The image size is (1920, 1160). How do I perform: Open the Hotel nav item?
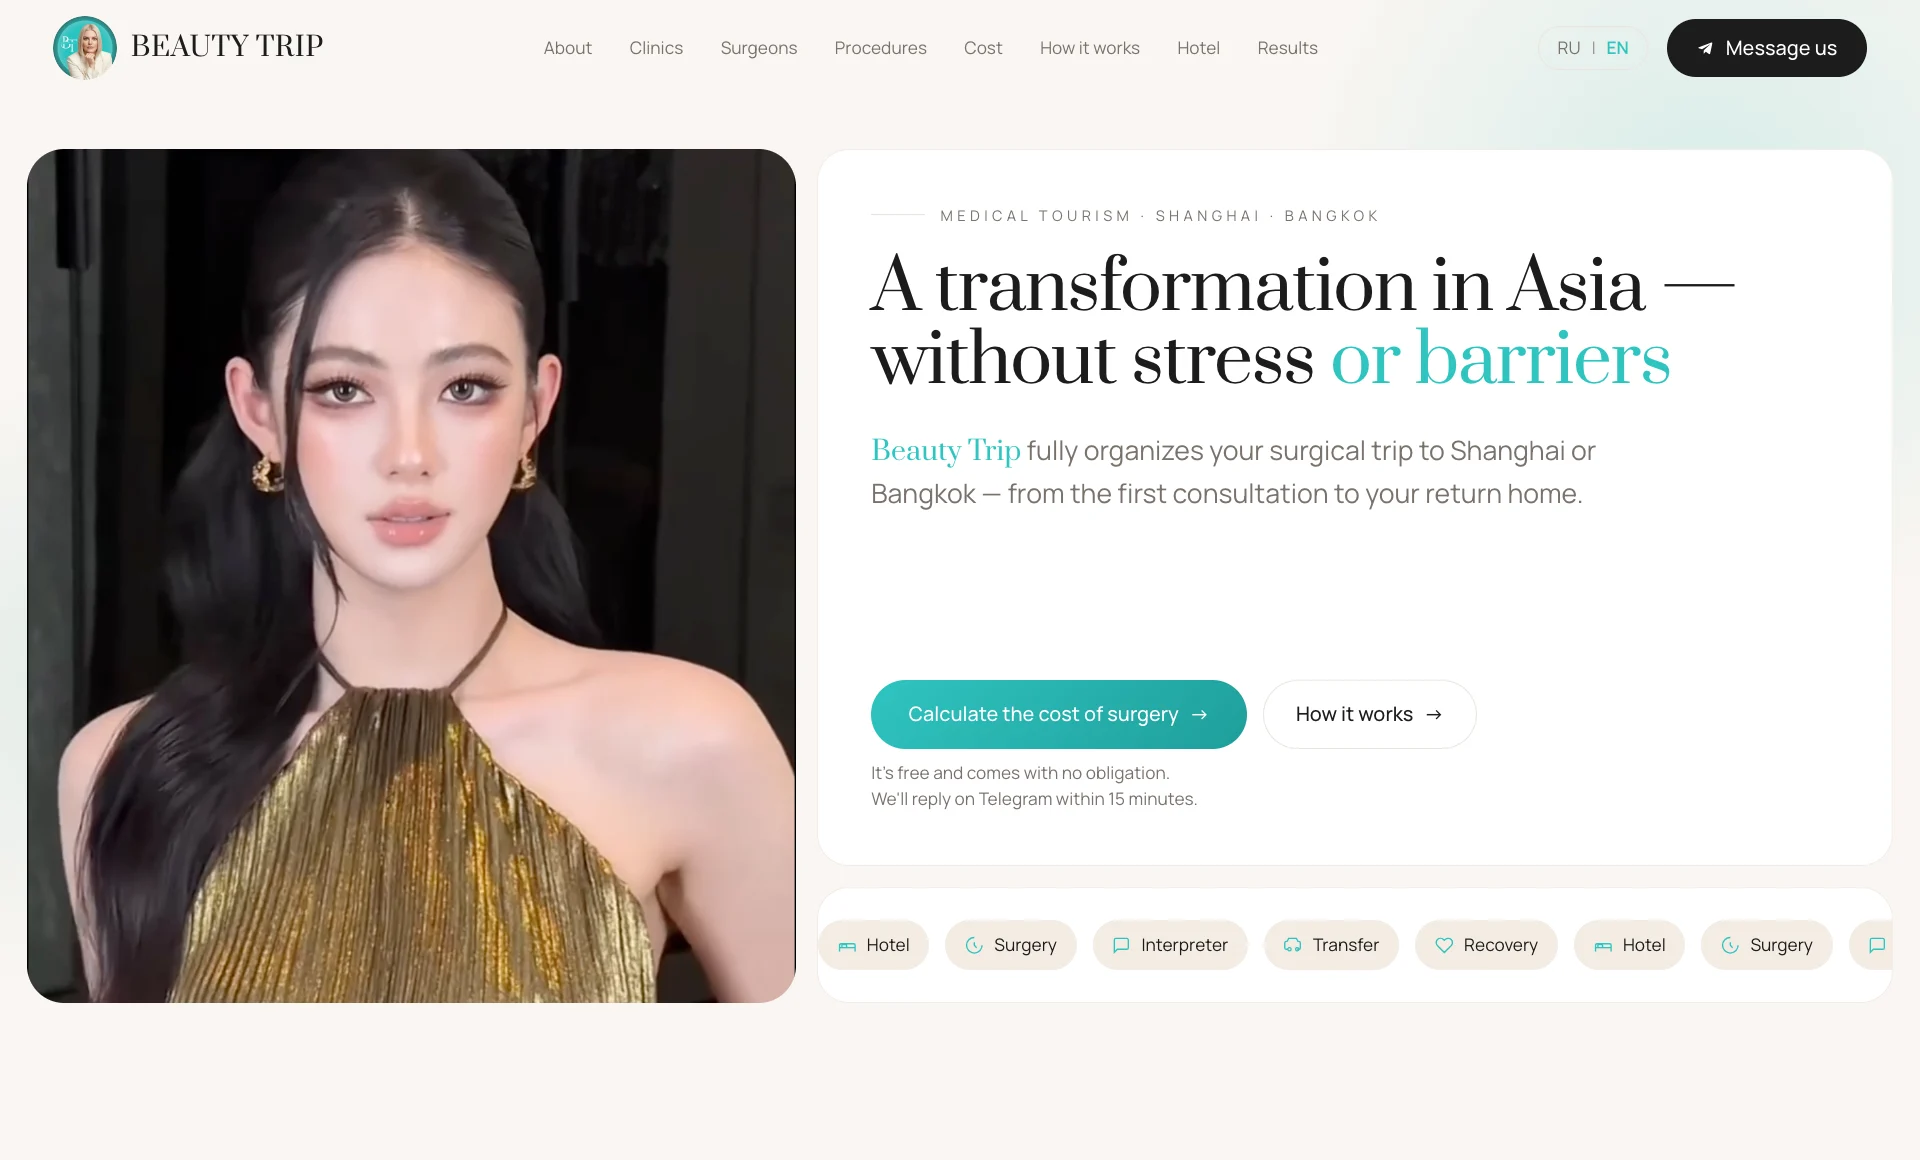pyautogui.click(x=1198, y=48)
